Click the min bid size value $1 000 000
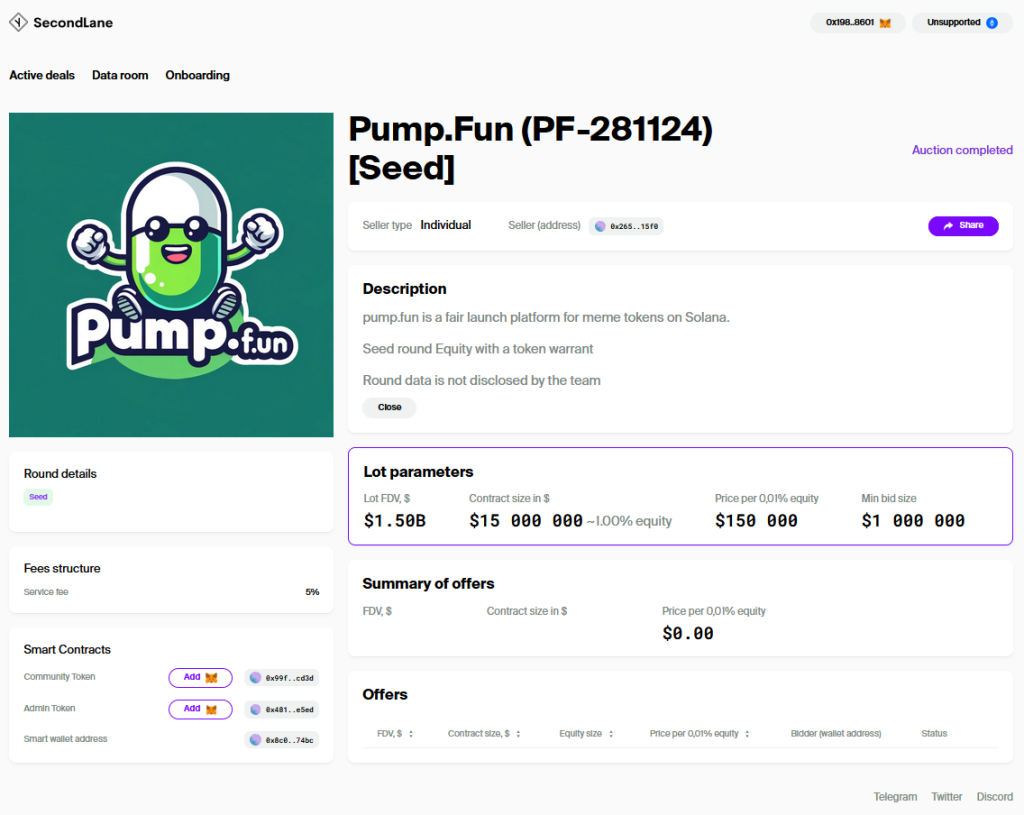The height and width of the screenshot is (815, 1024). 912,521
